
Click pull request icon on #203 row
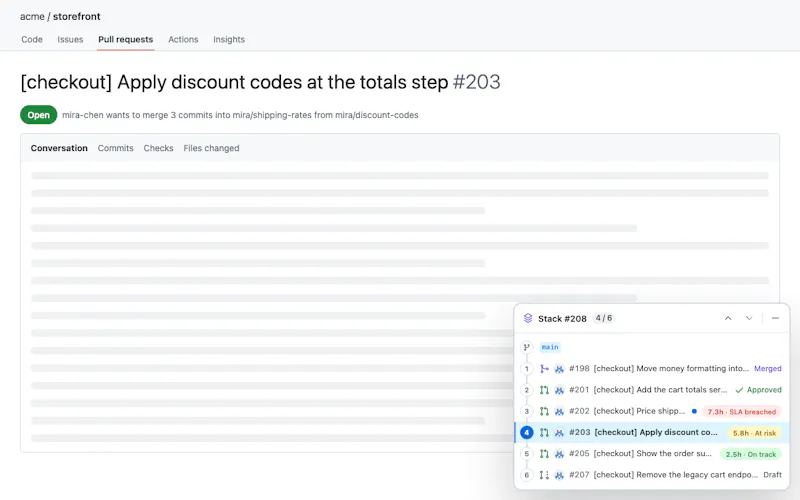coord(544,433)
